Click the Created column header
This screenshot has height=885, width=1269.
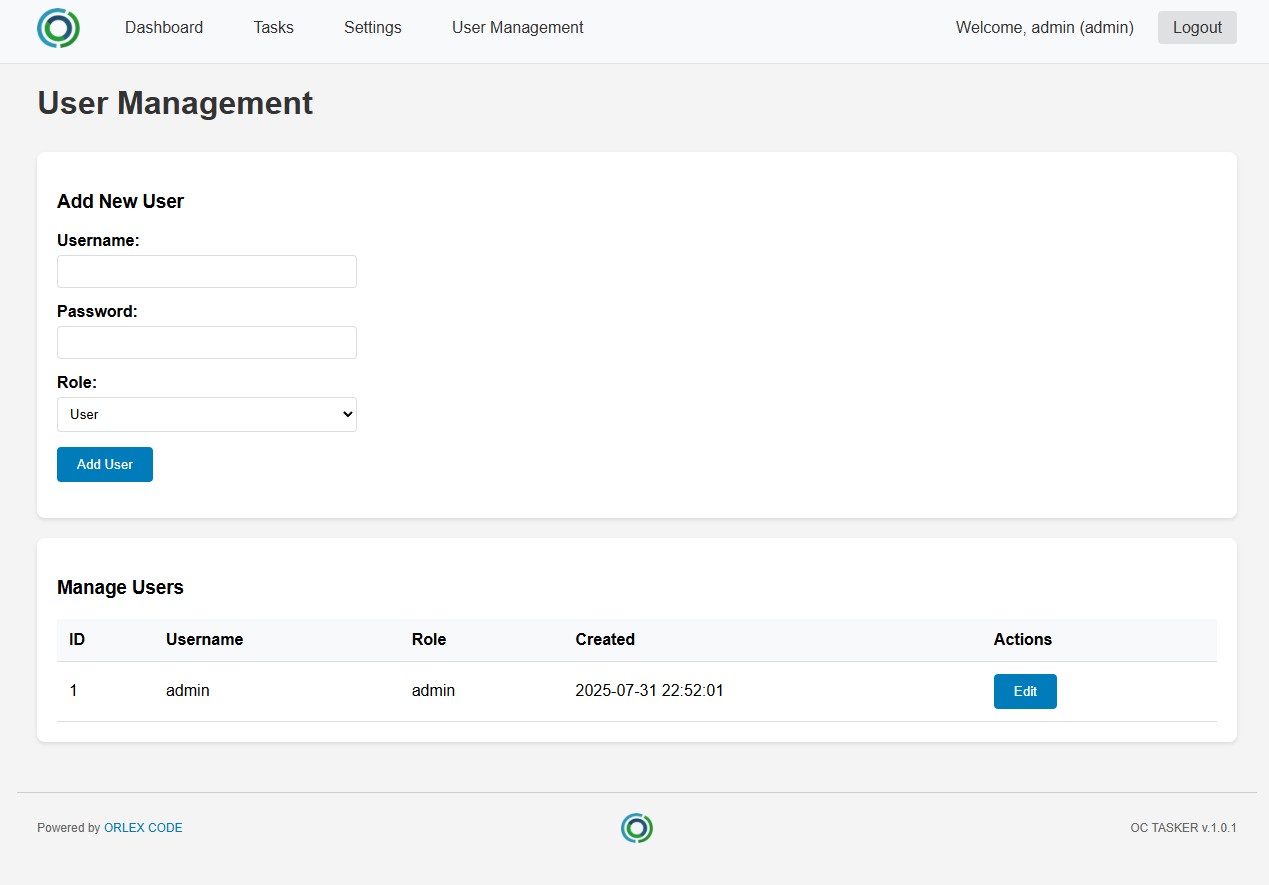(x=605, y=640)
